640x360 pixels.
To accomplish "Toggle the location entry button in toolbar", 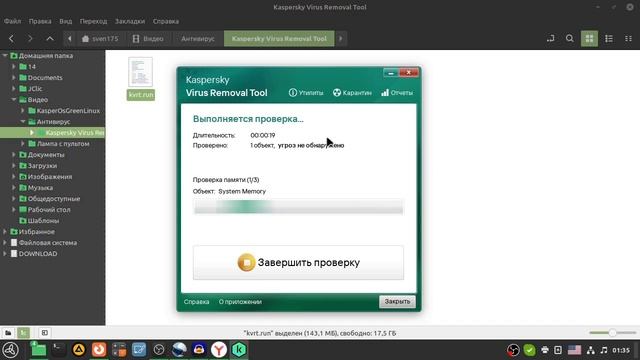I will (551, 39).
